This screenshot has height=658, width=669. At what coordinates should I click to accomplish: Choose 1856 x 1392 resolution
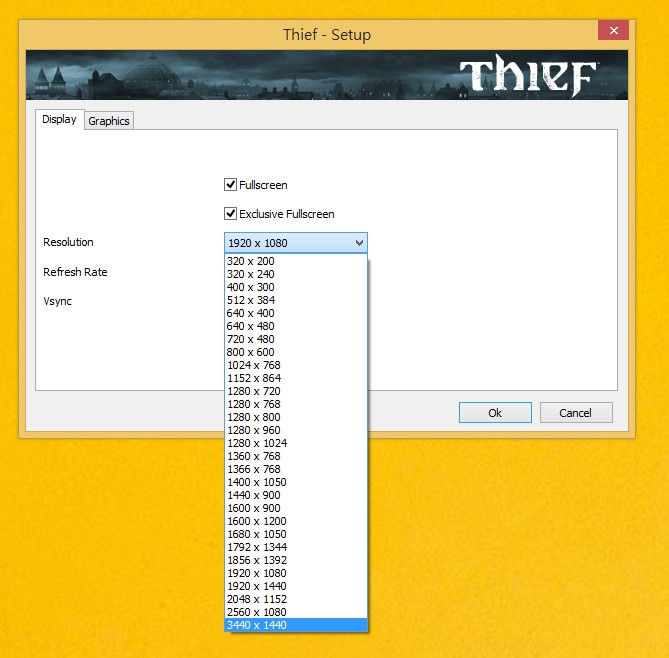(x=296, y=560)
